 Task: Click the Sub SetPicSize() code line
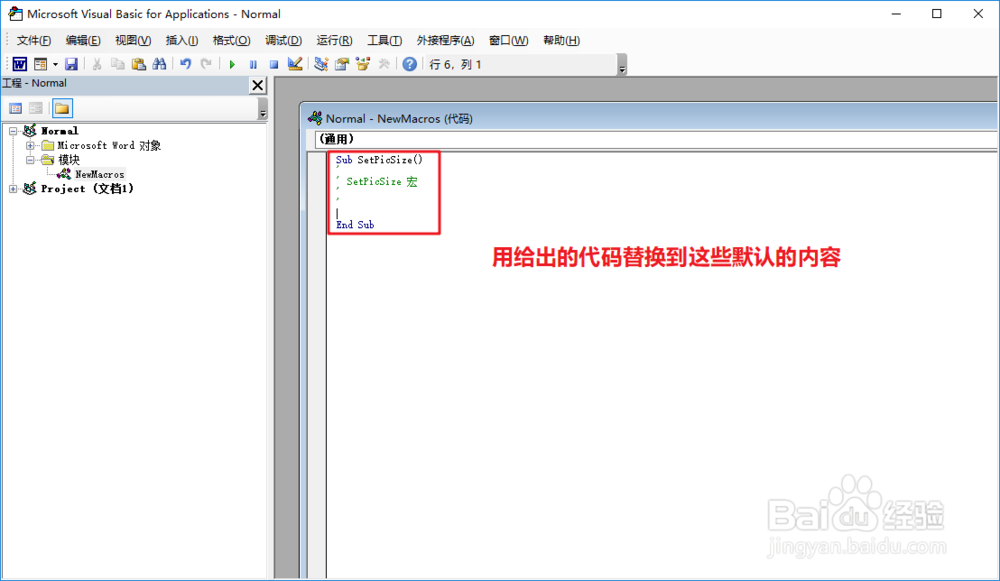point(379,160)
